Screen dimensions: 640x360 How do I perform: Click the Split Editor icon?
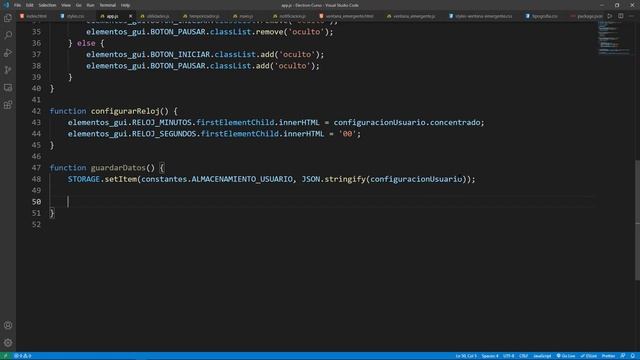620,16
